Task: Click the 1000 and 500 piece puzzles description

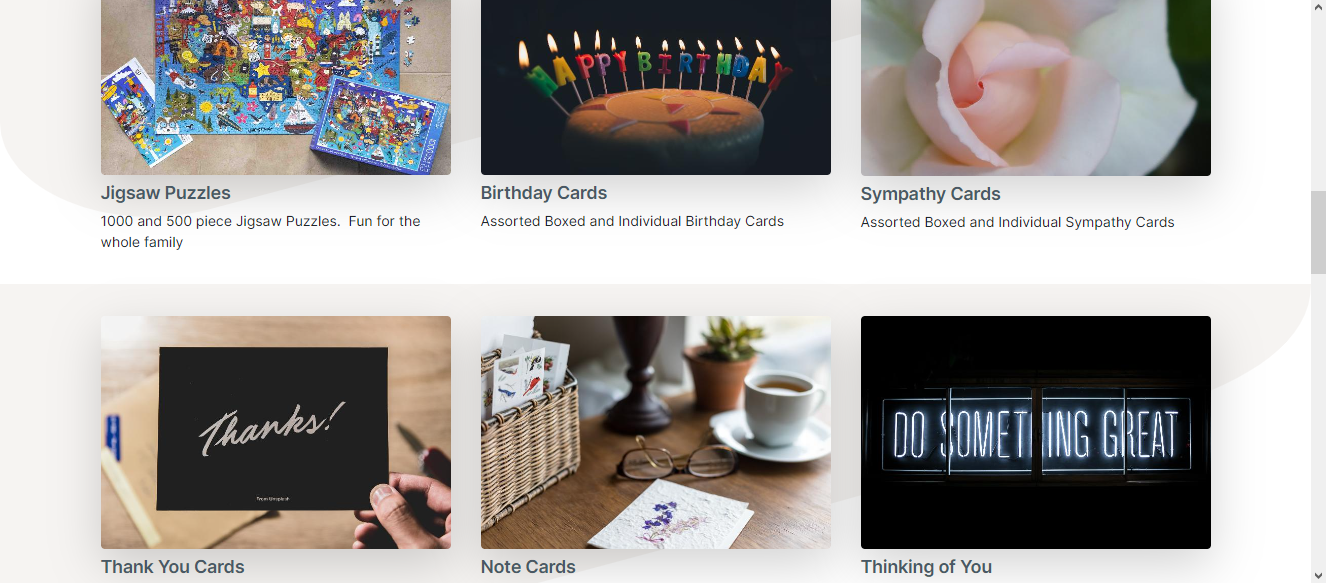Action: pyautogui.click(x=261, y=232)
